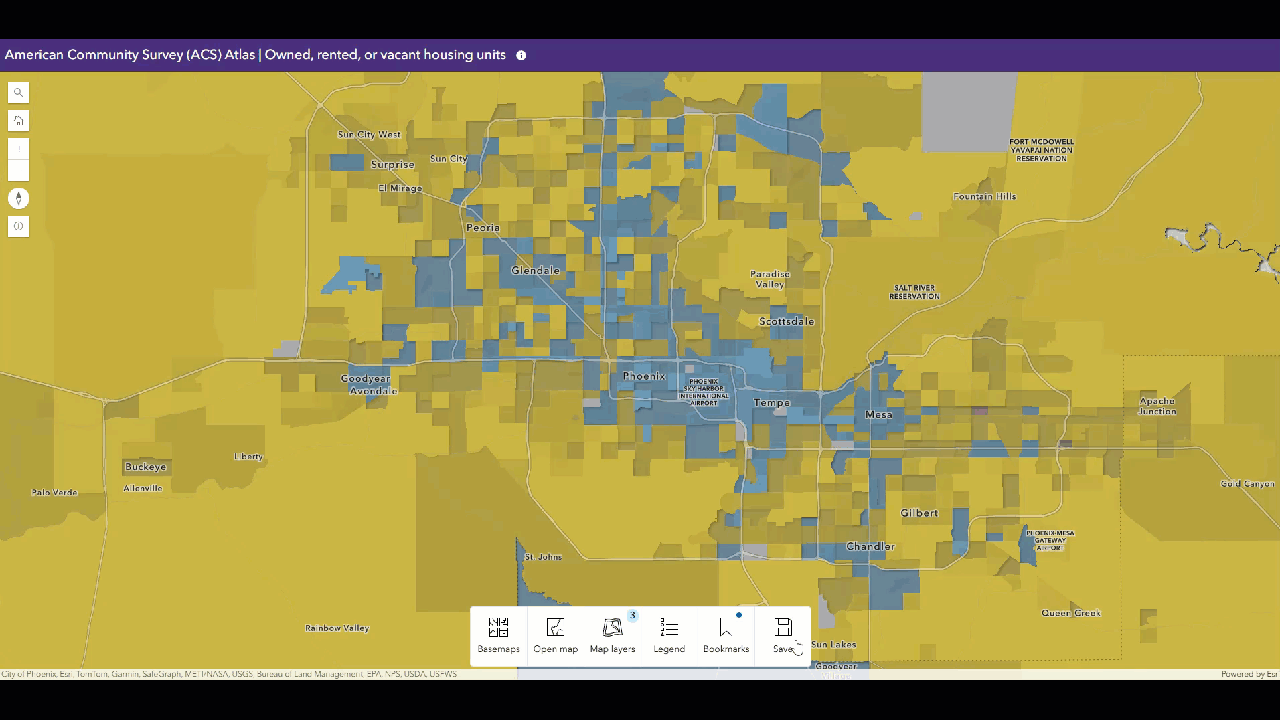Viewport: 1280px width, 720px height.
Task: Save the current map
Action: point(783,635)
